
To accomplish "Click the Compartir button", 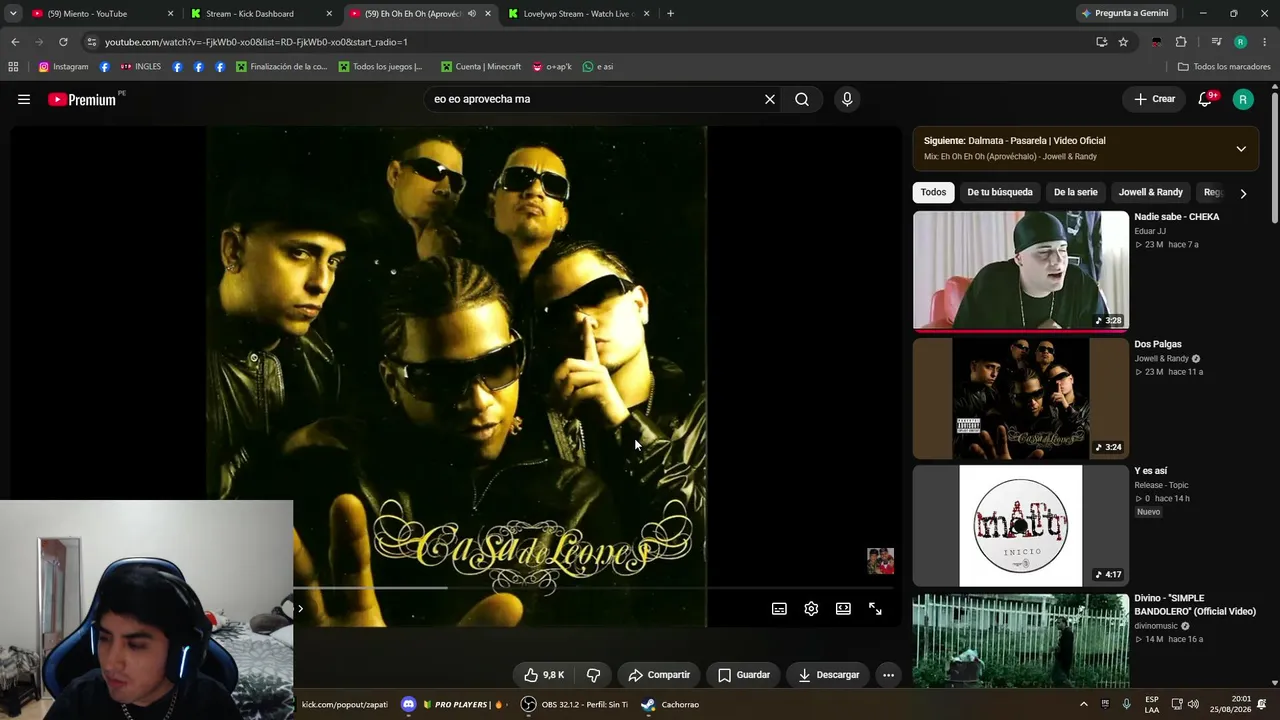I will (659, 675).
